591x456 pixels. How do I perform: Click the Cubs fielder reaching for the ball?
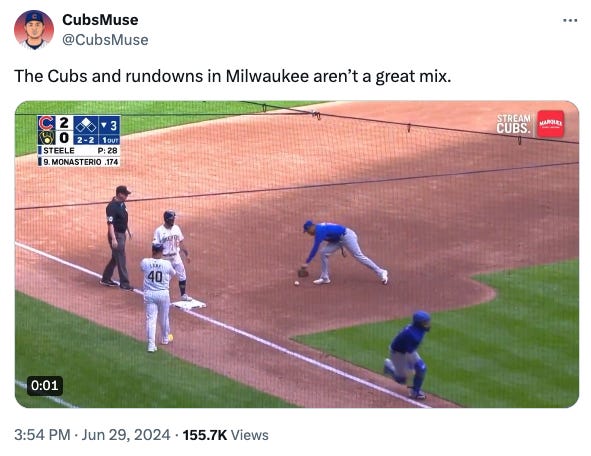pos(343,252)
